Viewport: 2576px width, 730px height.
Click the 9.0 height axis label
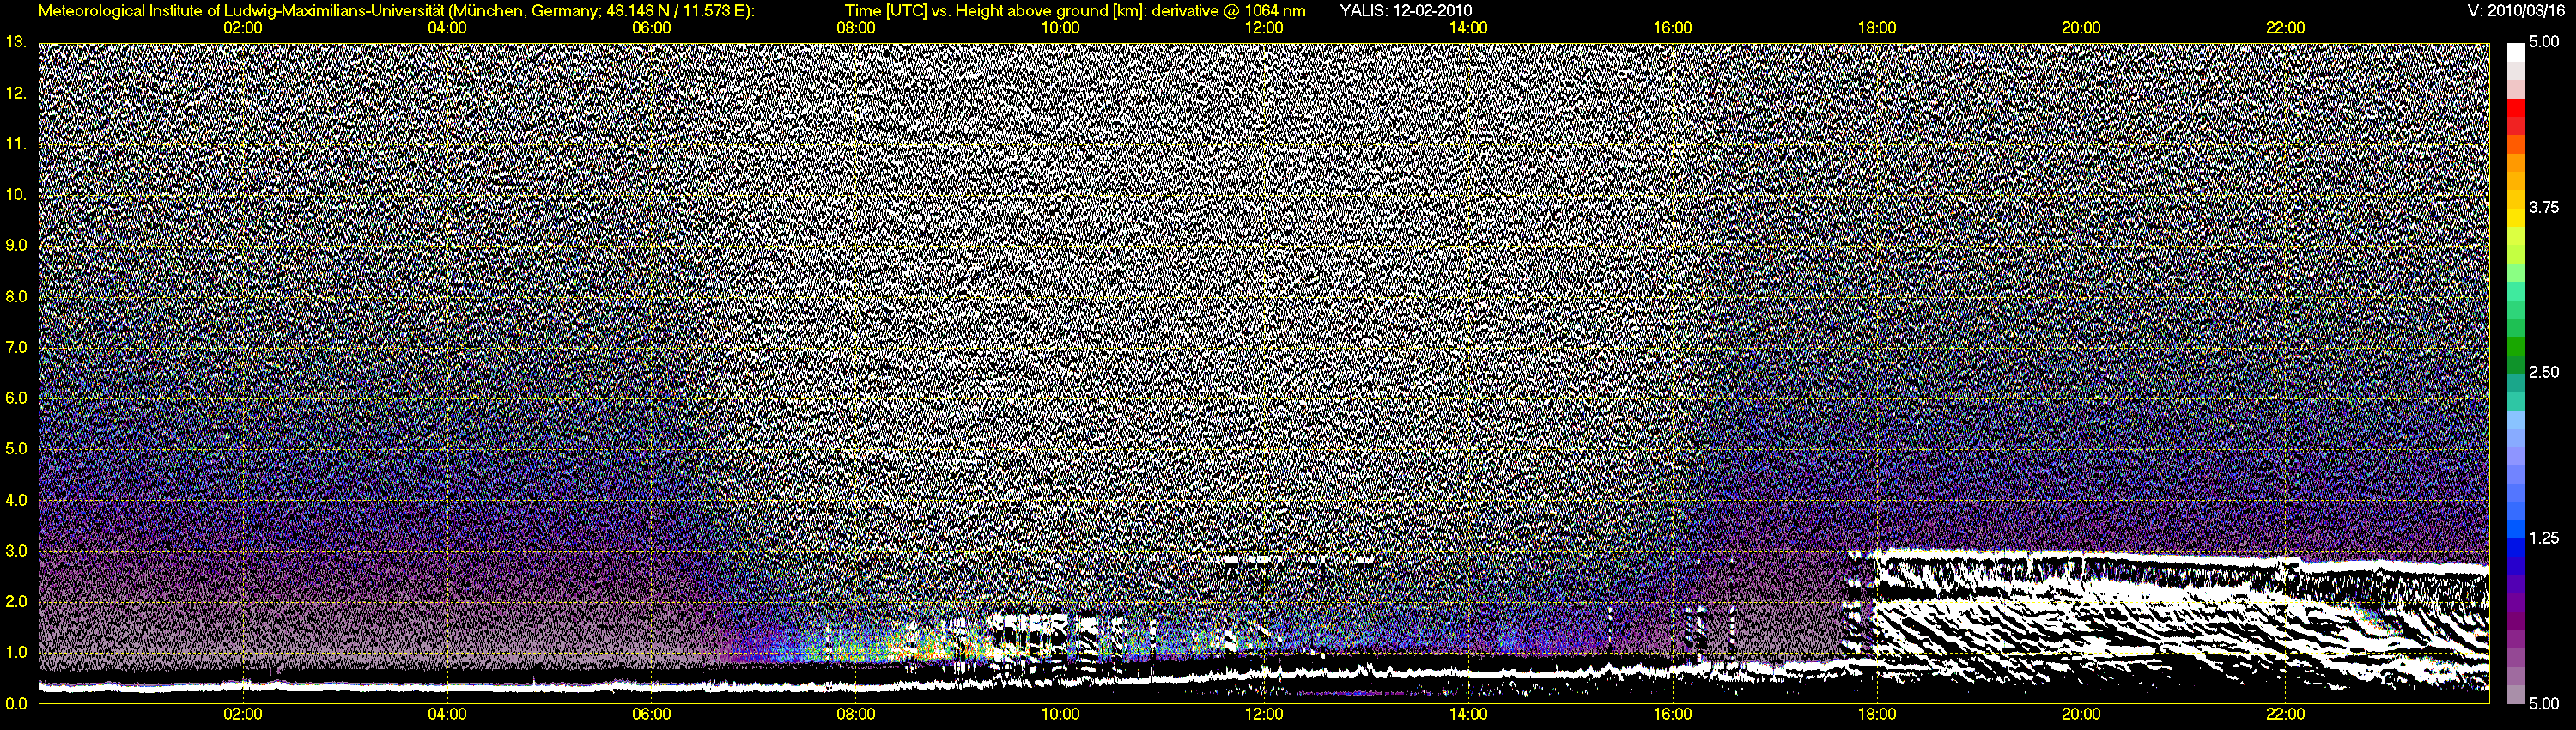pyautogui.click(x=16, y=245)
